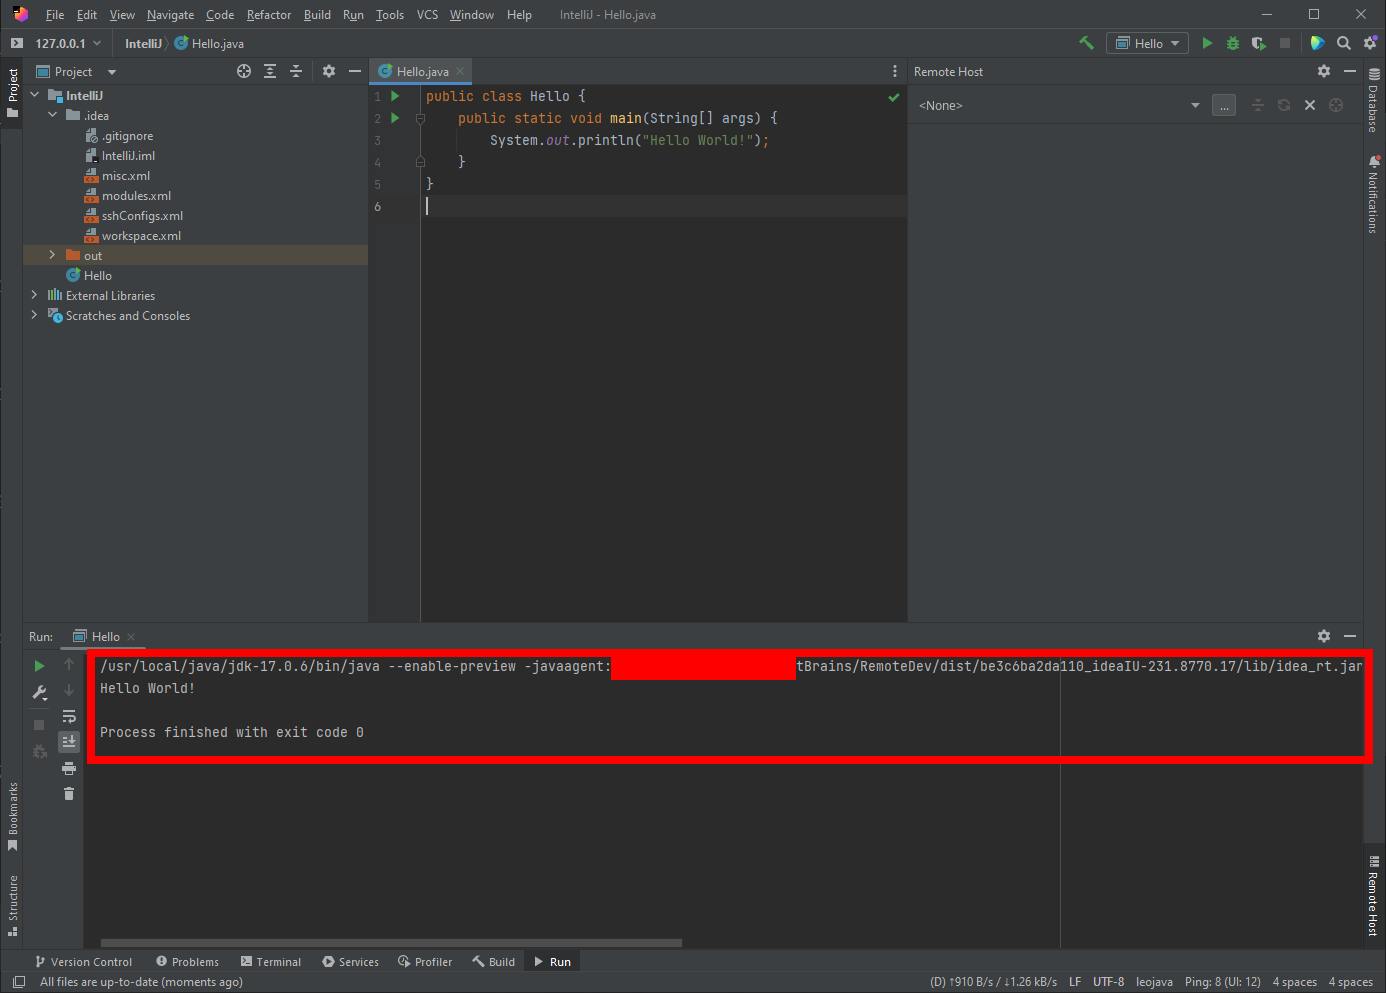Screen dimensions: 1386x993
Task: Open the 127.0.0.1 host dropdown
Action: pyautogui.click(x=68, y=43)
